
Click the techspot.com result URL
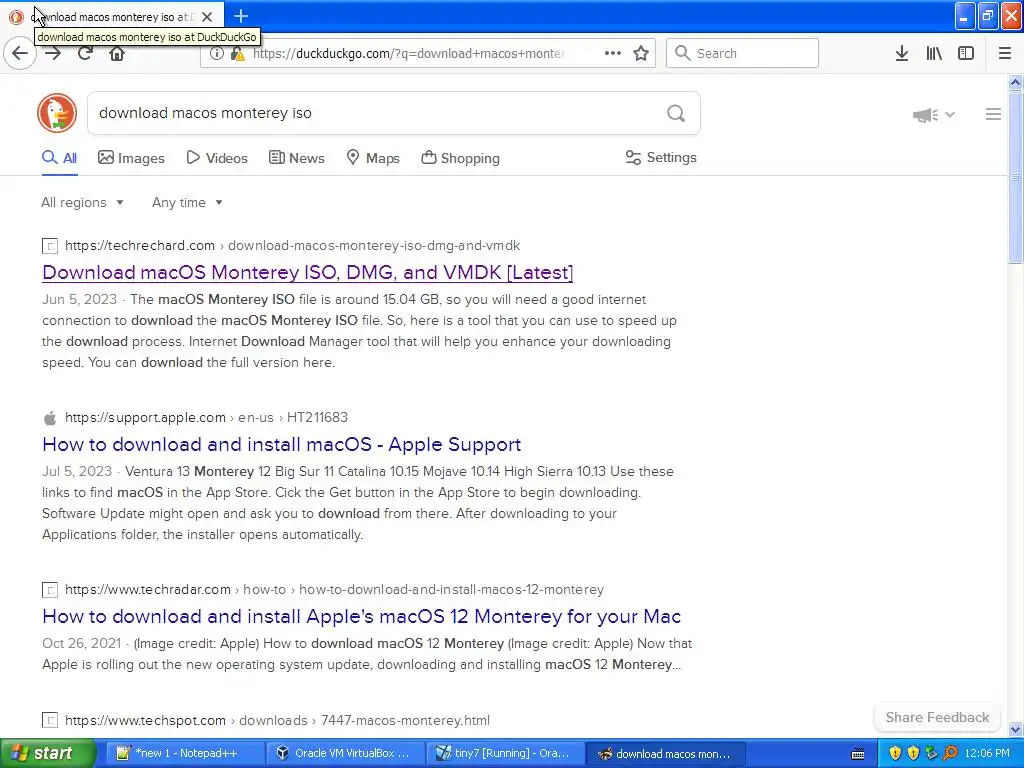pyautogui.click(x=278, y=720)
